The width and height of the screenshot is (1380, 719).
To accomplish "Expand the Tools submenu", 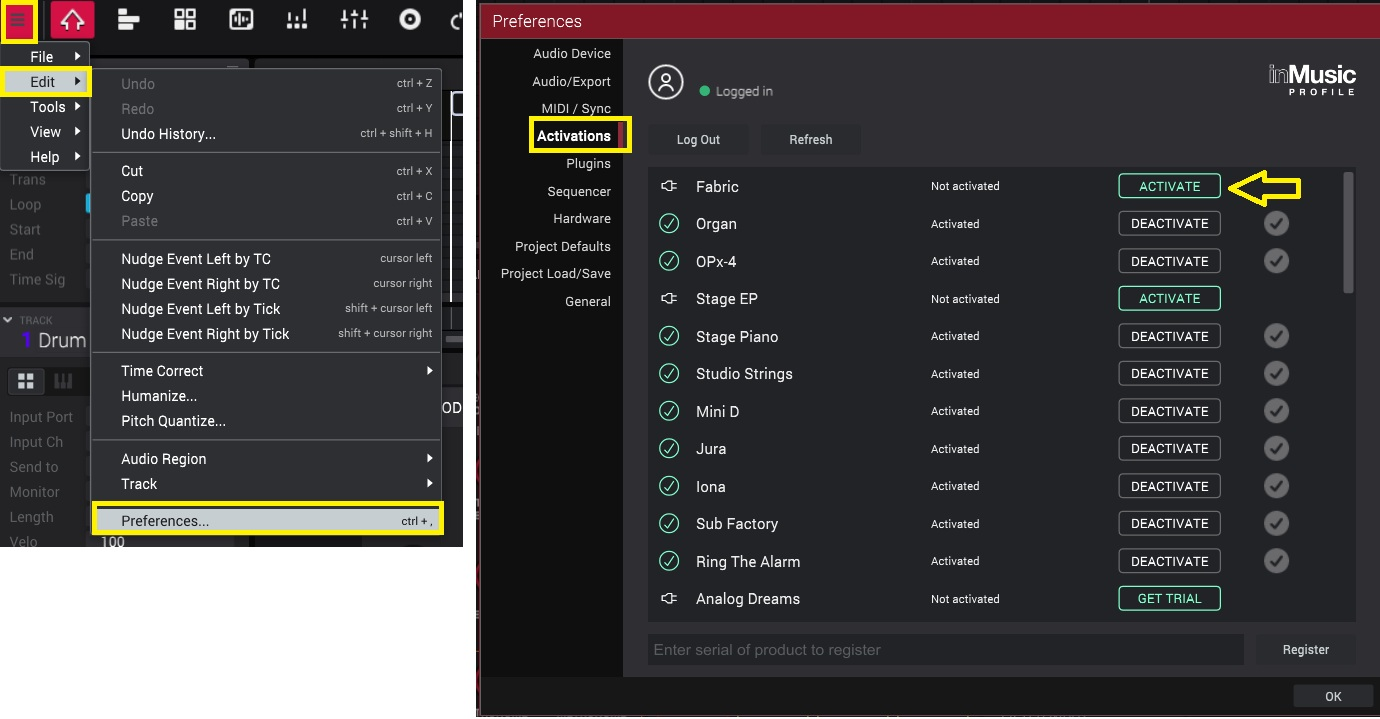I will 46,107.
